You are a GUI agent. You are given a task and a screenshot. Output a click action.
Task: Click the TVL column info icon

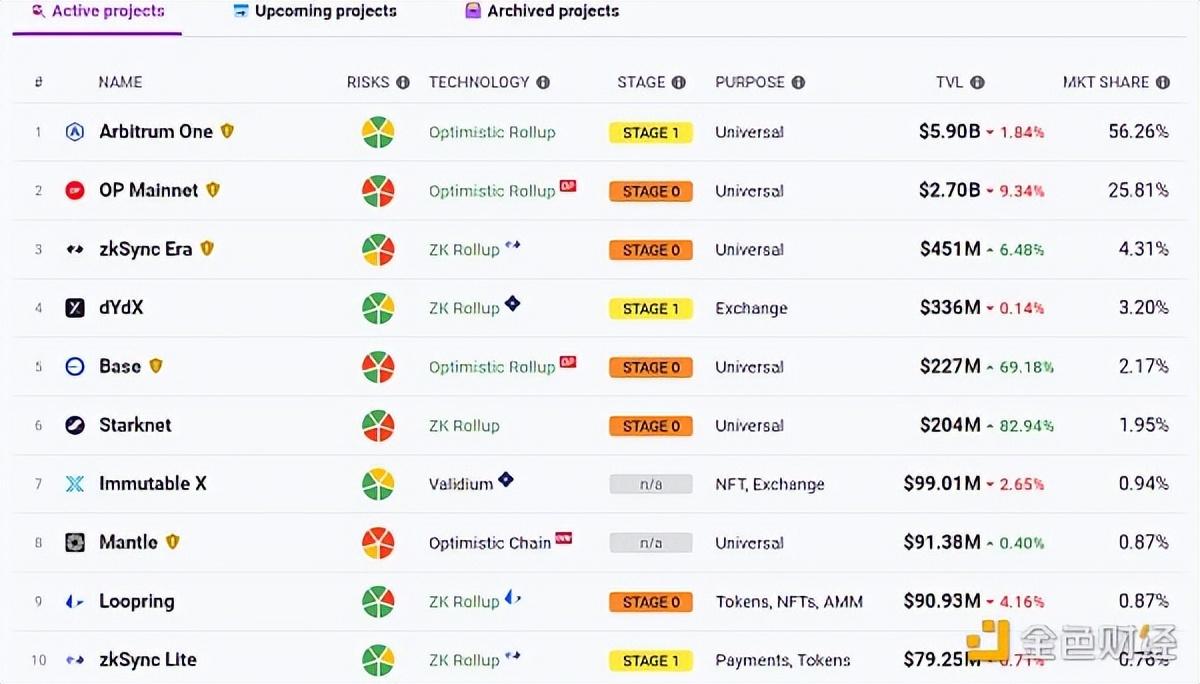pos(977,83)
